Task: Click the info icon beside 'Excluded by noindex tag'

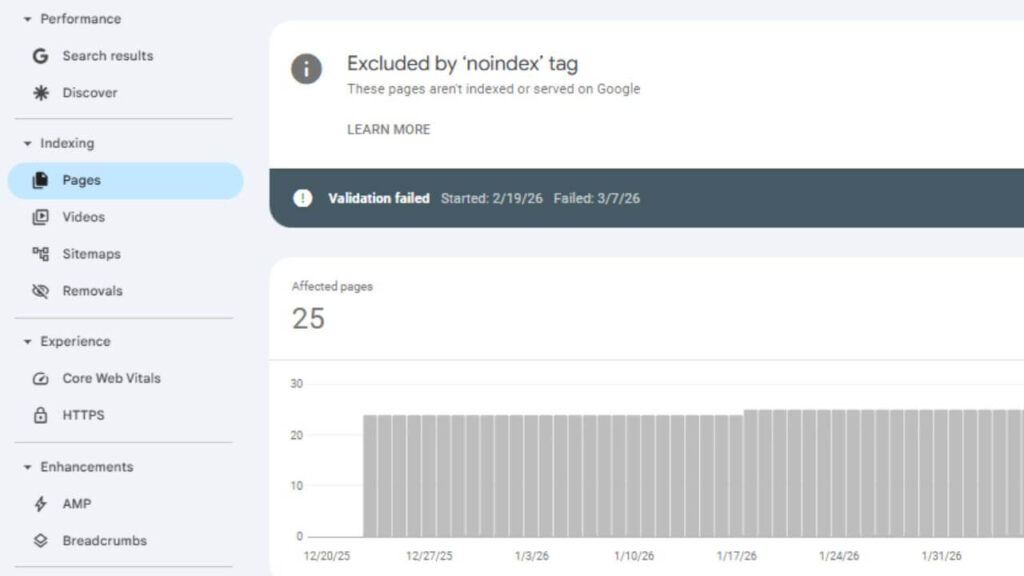Action: click(x=306, y=69)
